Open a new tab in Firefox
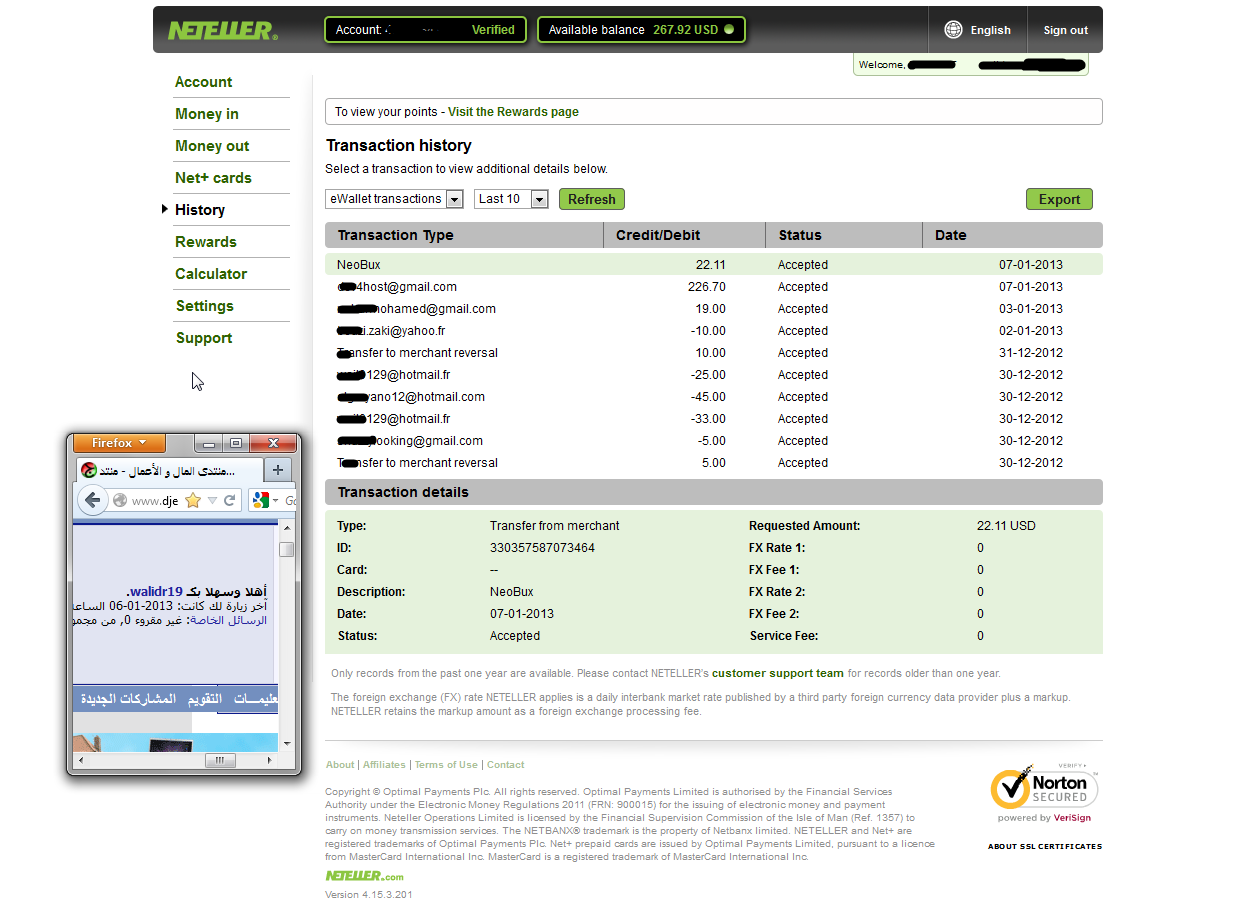 (279, 470)
